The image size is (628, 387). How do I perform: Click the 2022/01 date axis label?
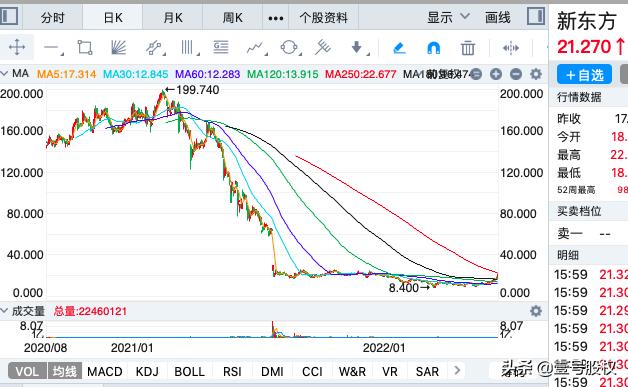[x=384, y=348]
